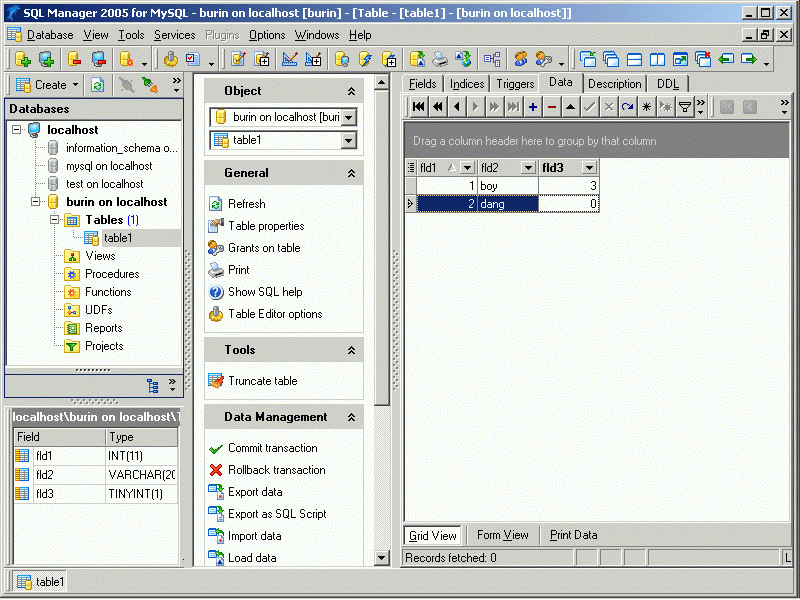Click the Table properties icon
Screen dimensions: 800x600
[x=216, y=226]
